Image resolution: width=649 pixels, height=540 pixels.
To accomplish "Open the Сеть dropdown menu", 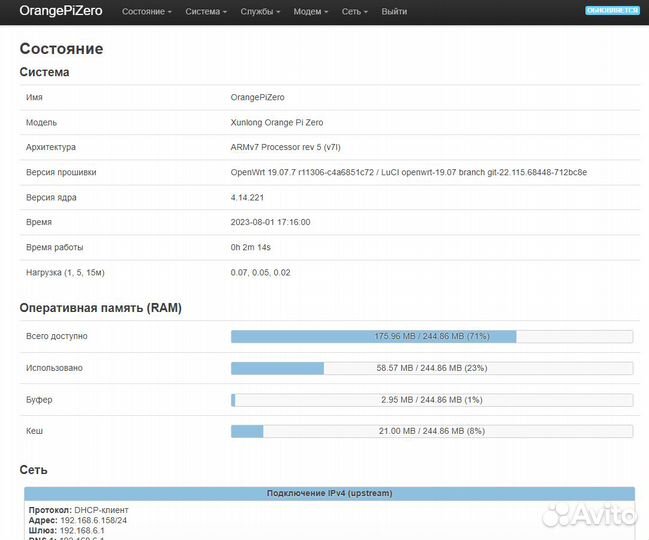I will [354, 12].
